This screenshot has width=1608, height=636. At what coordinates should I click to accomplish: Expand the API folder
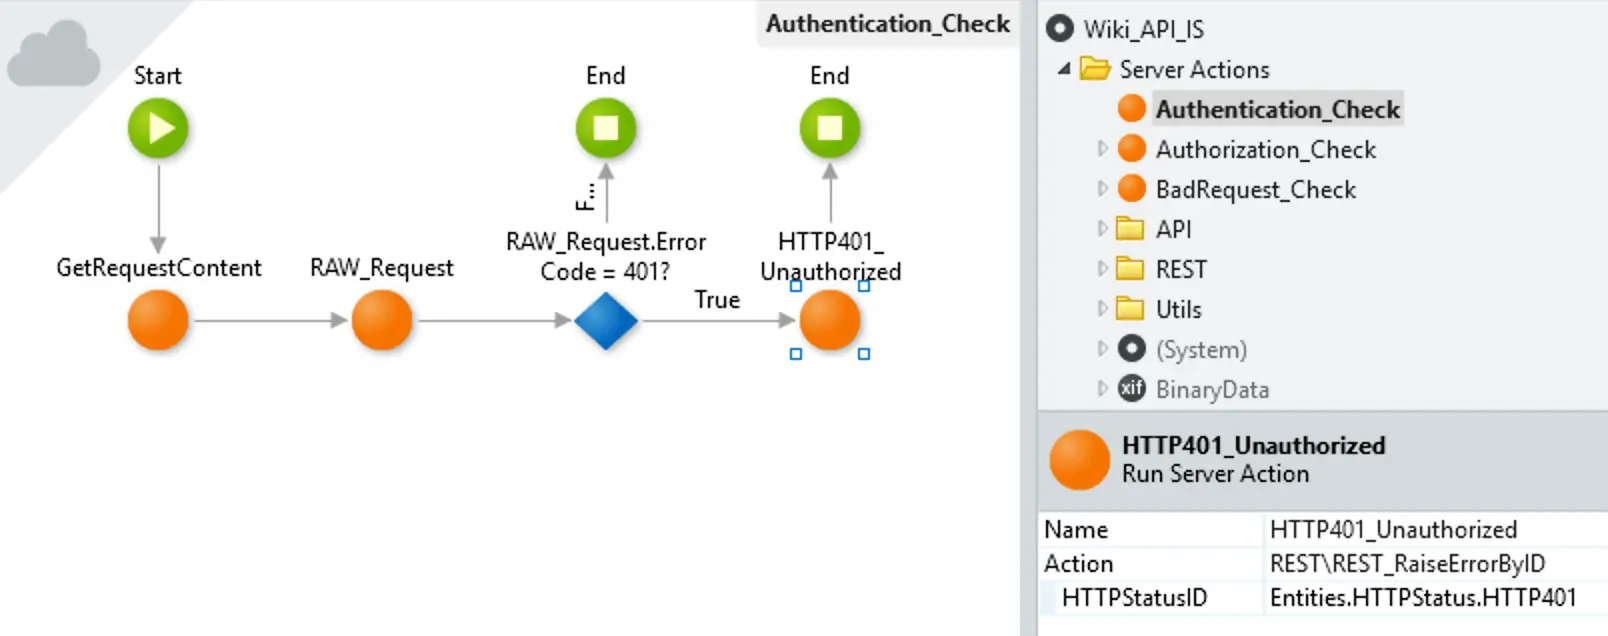1102,229
